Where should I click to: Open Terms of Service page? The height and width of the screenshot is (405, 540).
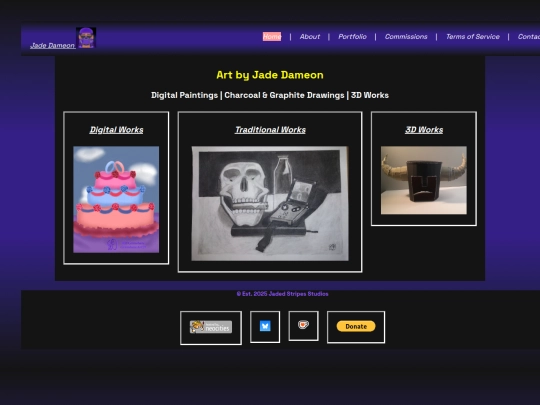coord(472,37)
